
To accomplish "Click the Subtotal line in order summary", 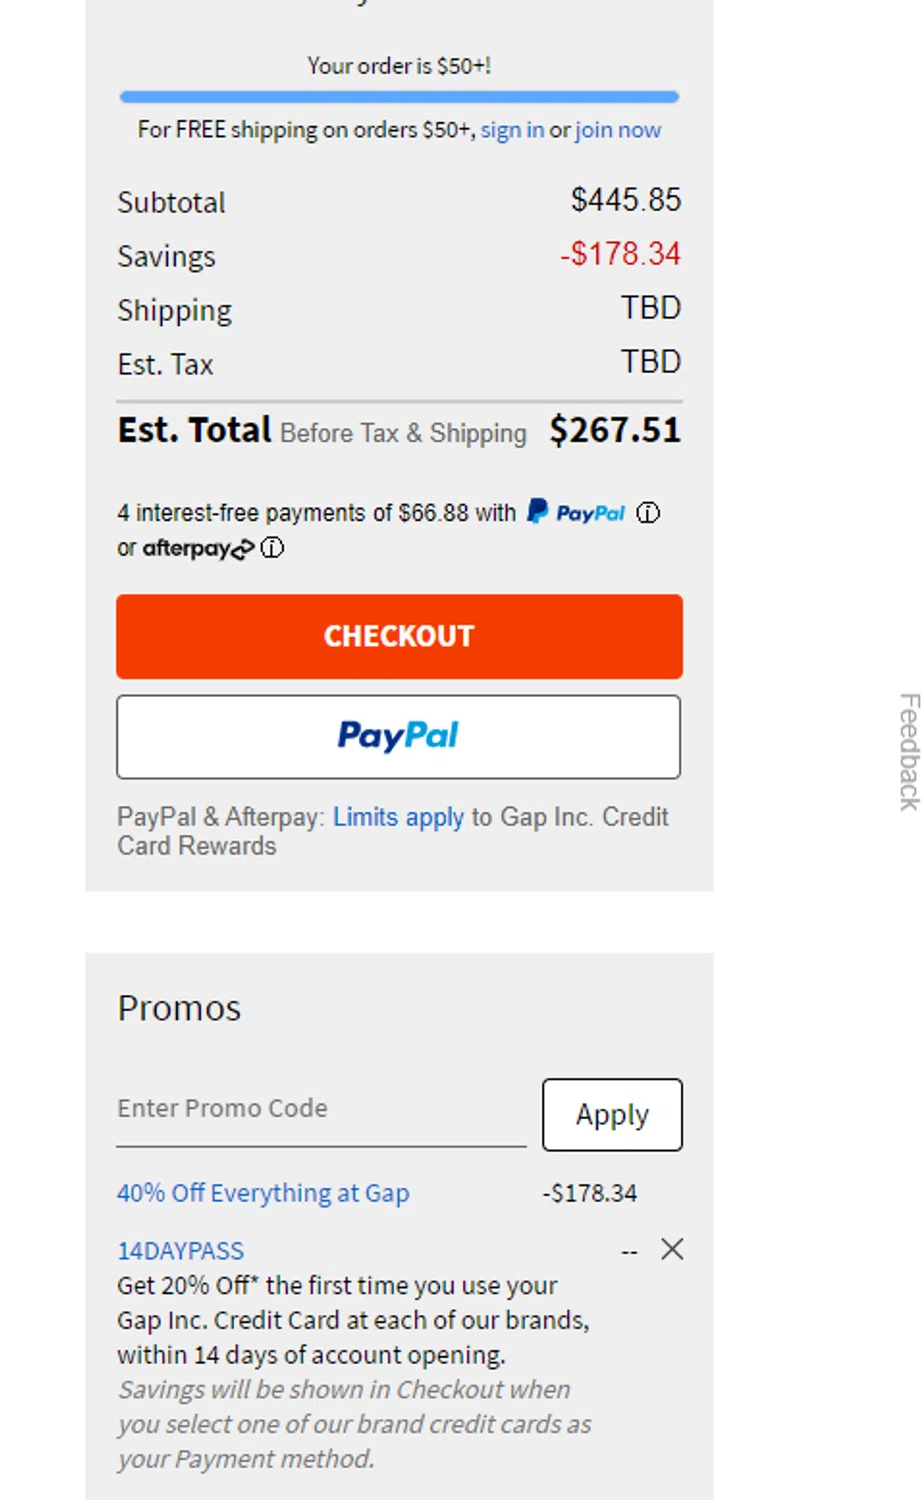I will point(171,202).
